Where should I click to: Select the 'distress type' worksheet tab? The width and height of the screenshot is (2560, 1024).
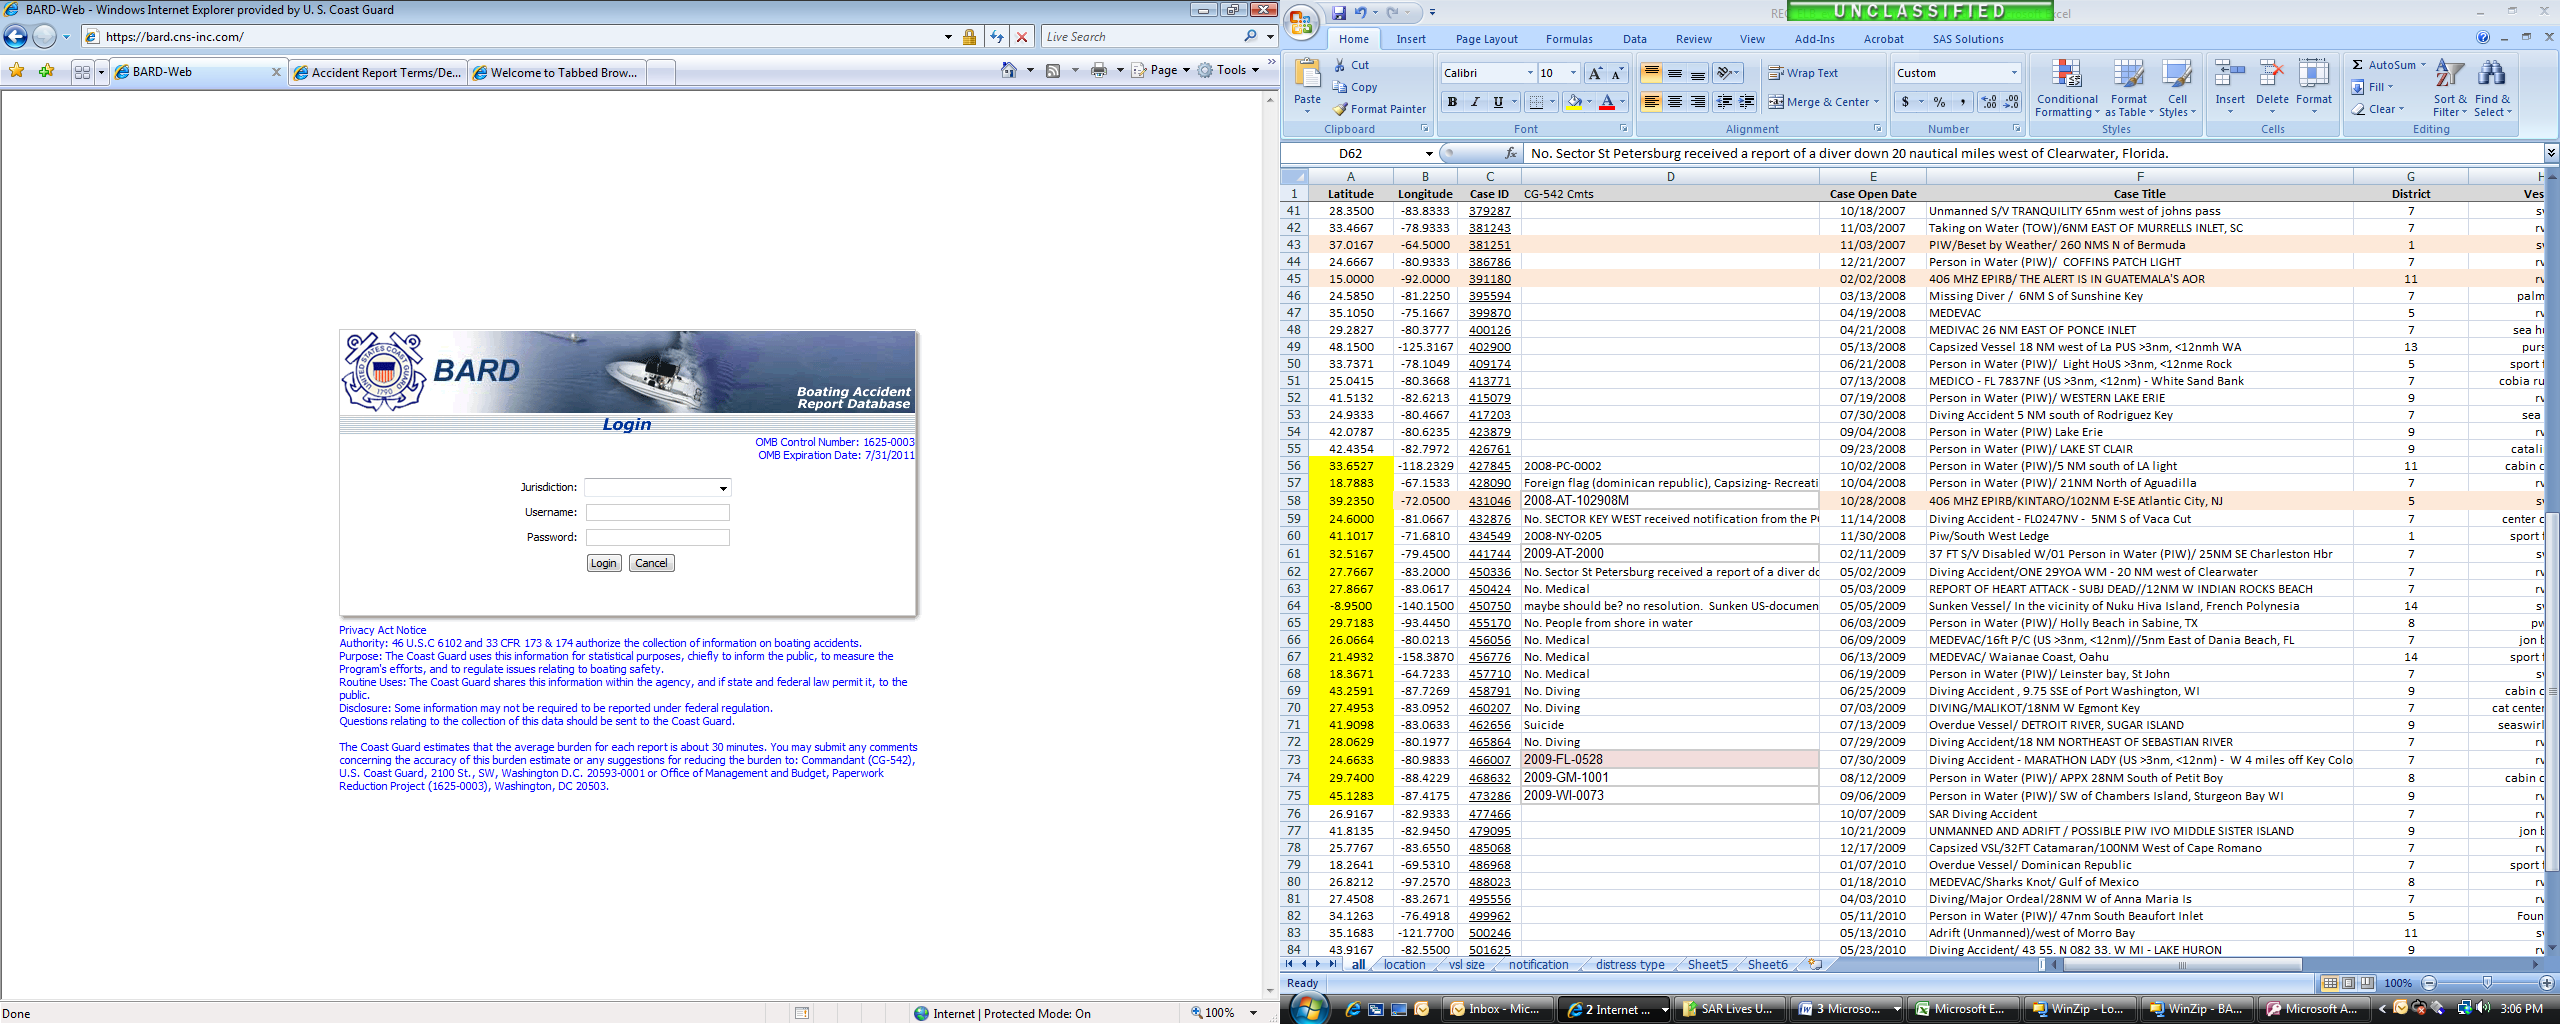1629,965
